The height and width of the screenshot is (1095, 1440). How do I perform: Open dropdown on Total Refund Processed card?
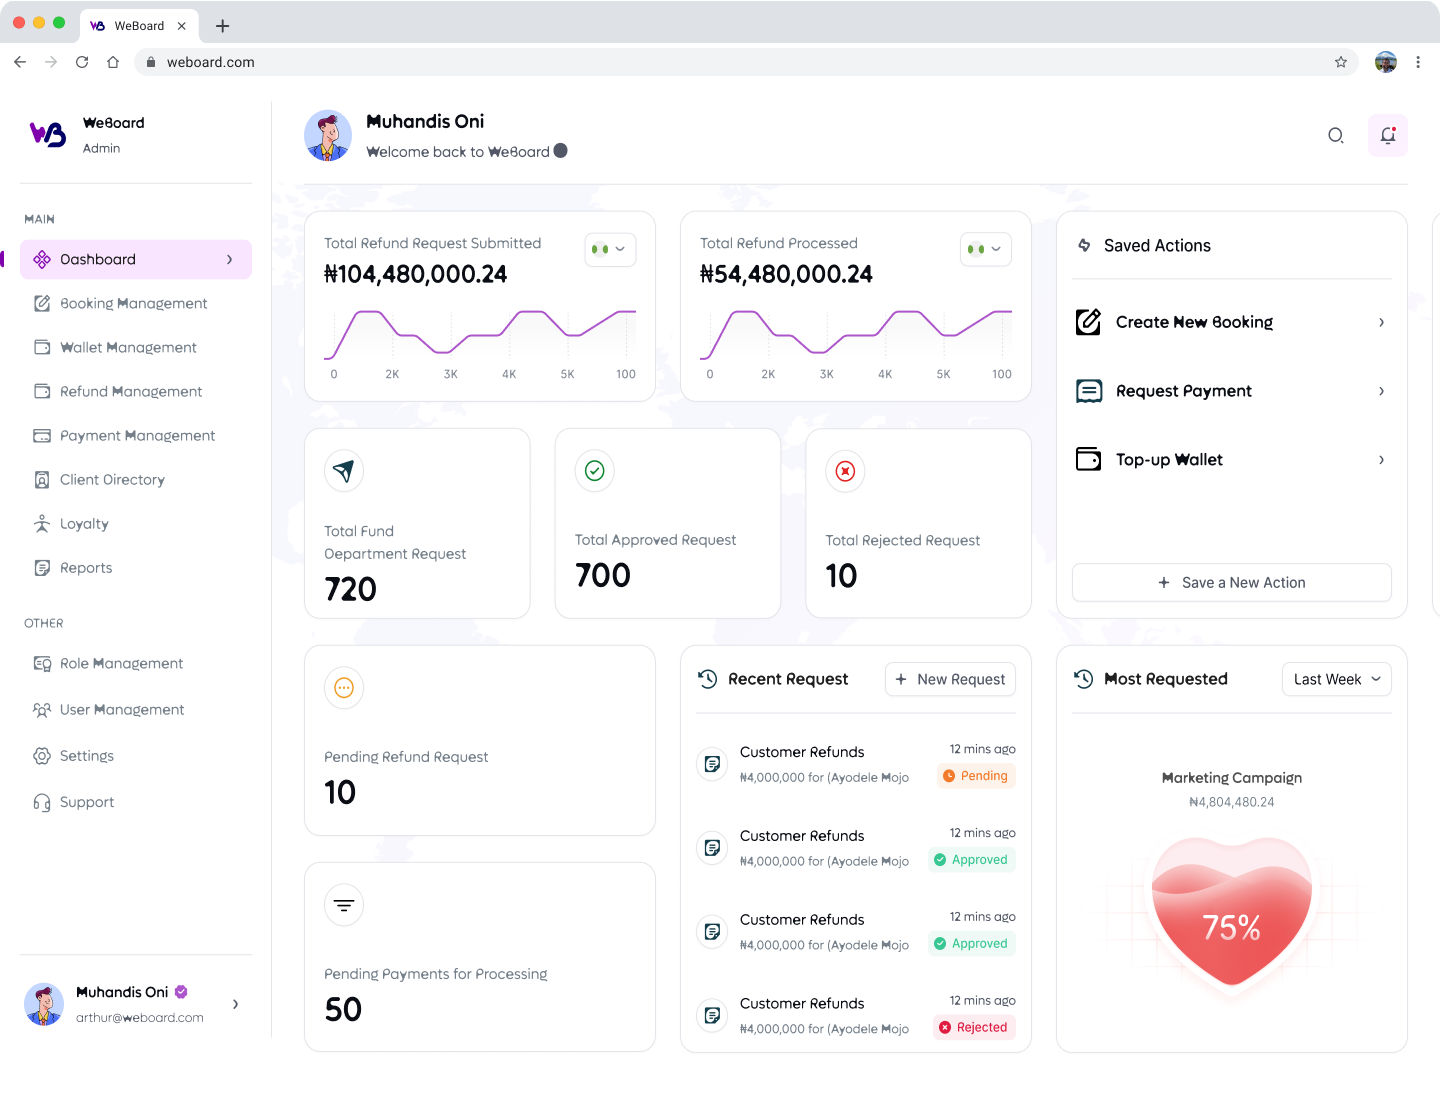(x=986, y=249)
